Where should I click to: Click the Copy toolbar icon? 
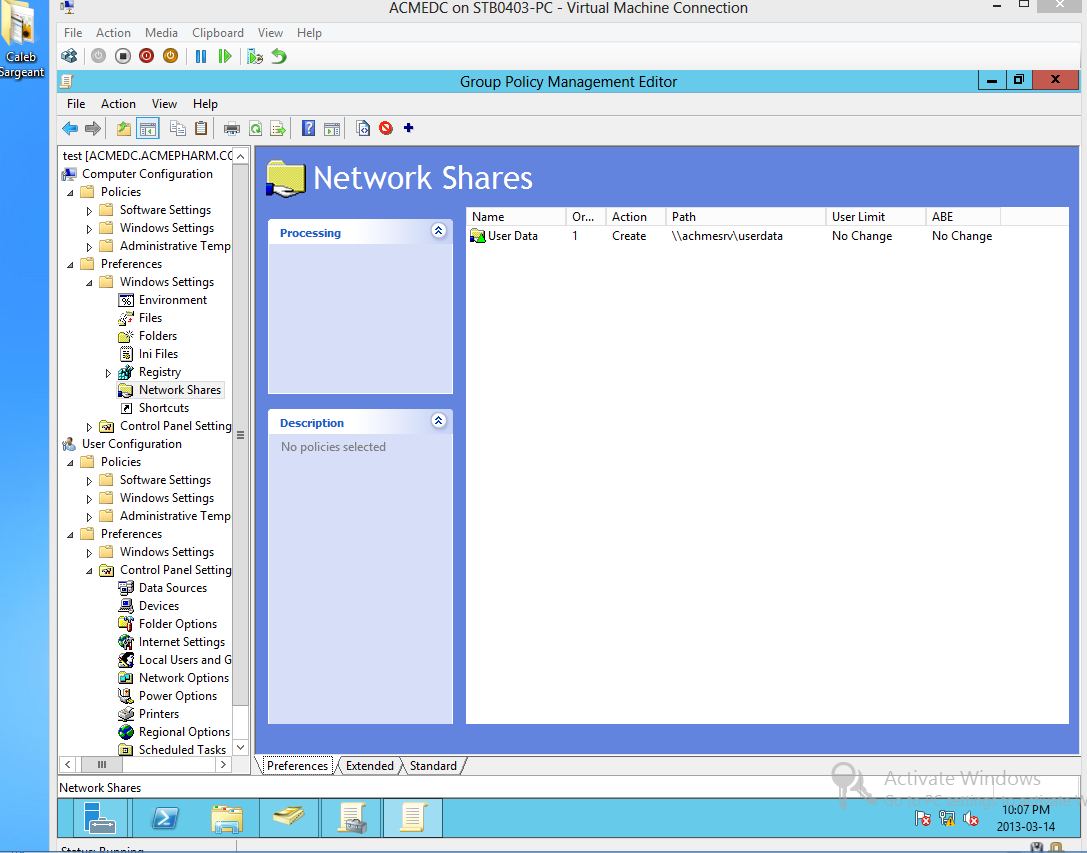click(178, 128)
